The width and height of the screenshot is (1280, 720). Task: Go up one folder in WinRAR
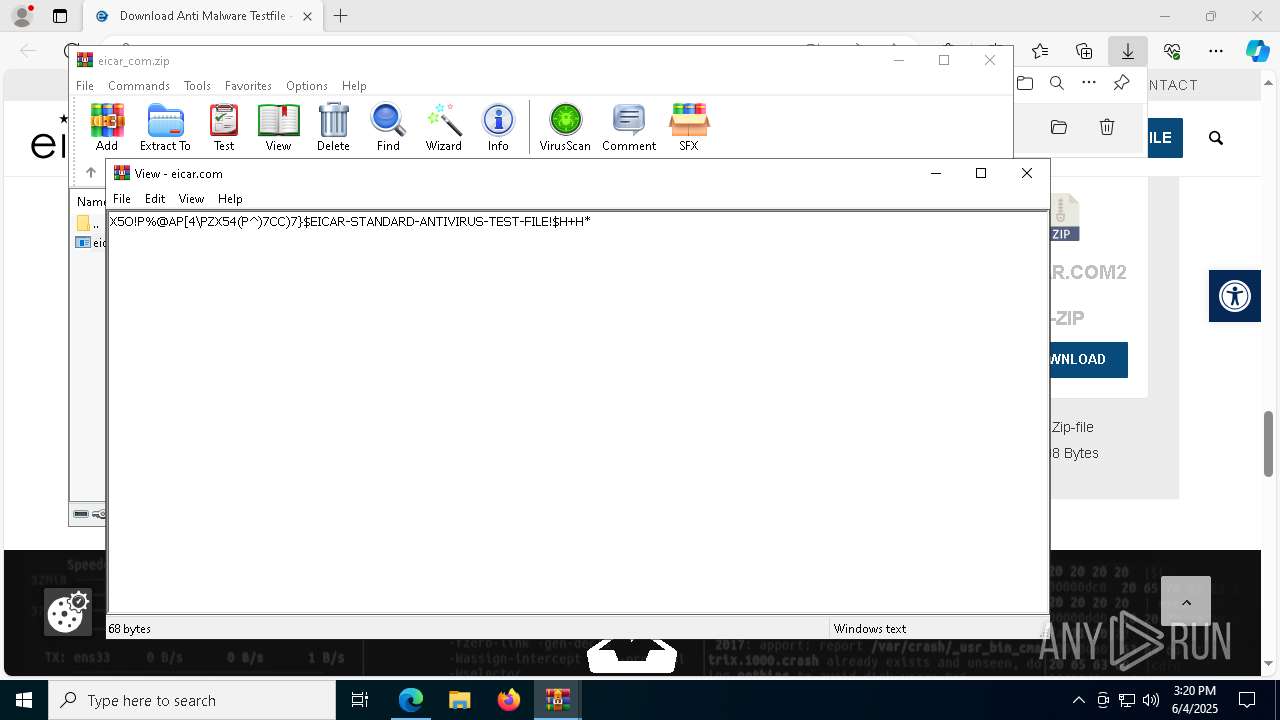[x=91, y=172]
